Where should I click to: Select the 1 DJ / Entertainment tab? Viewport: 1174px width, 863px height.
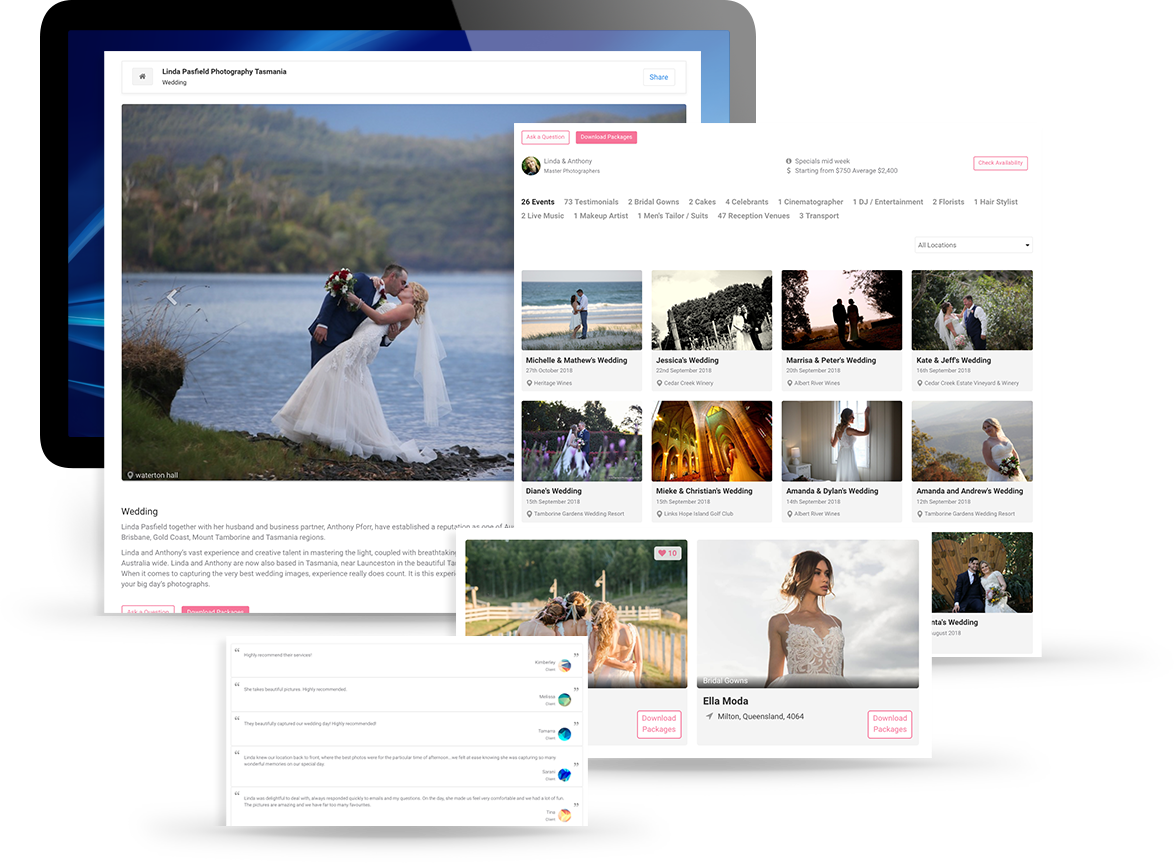click(888, 202)
